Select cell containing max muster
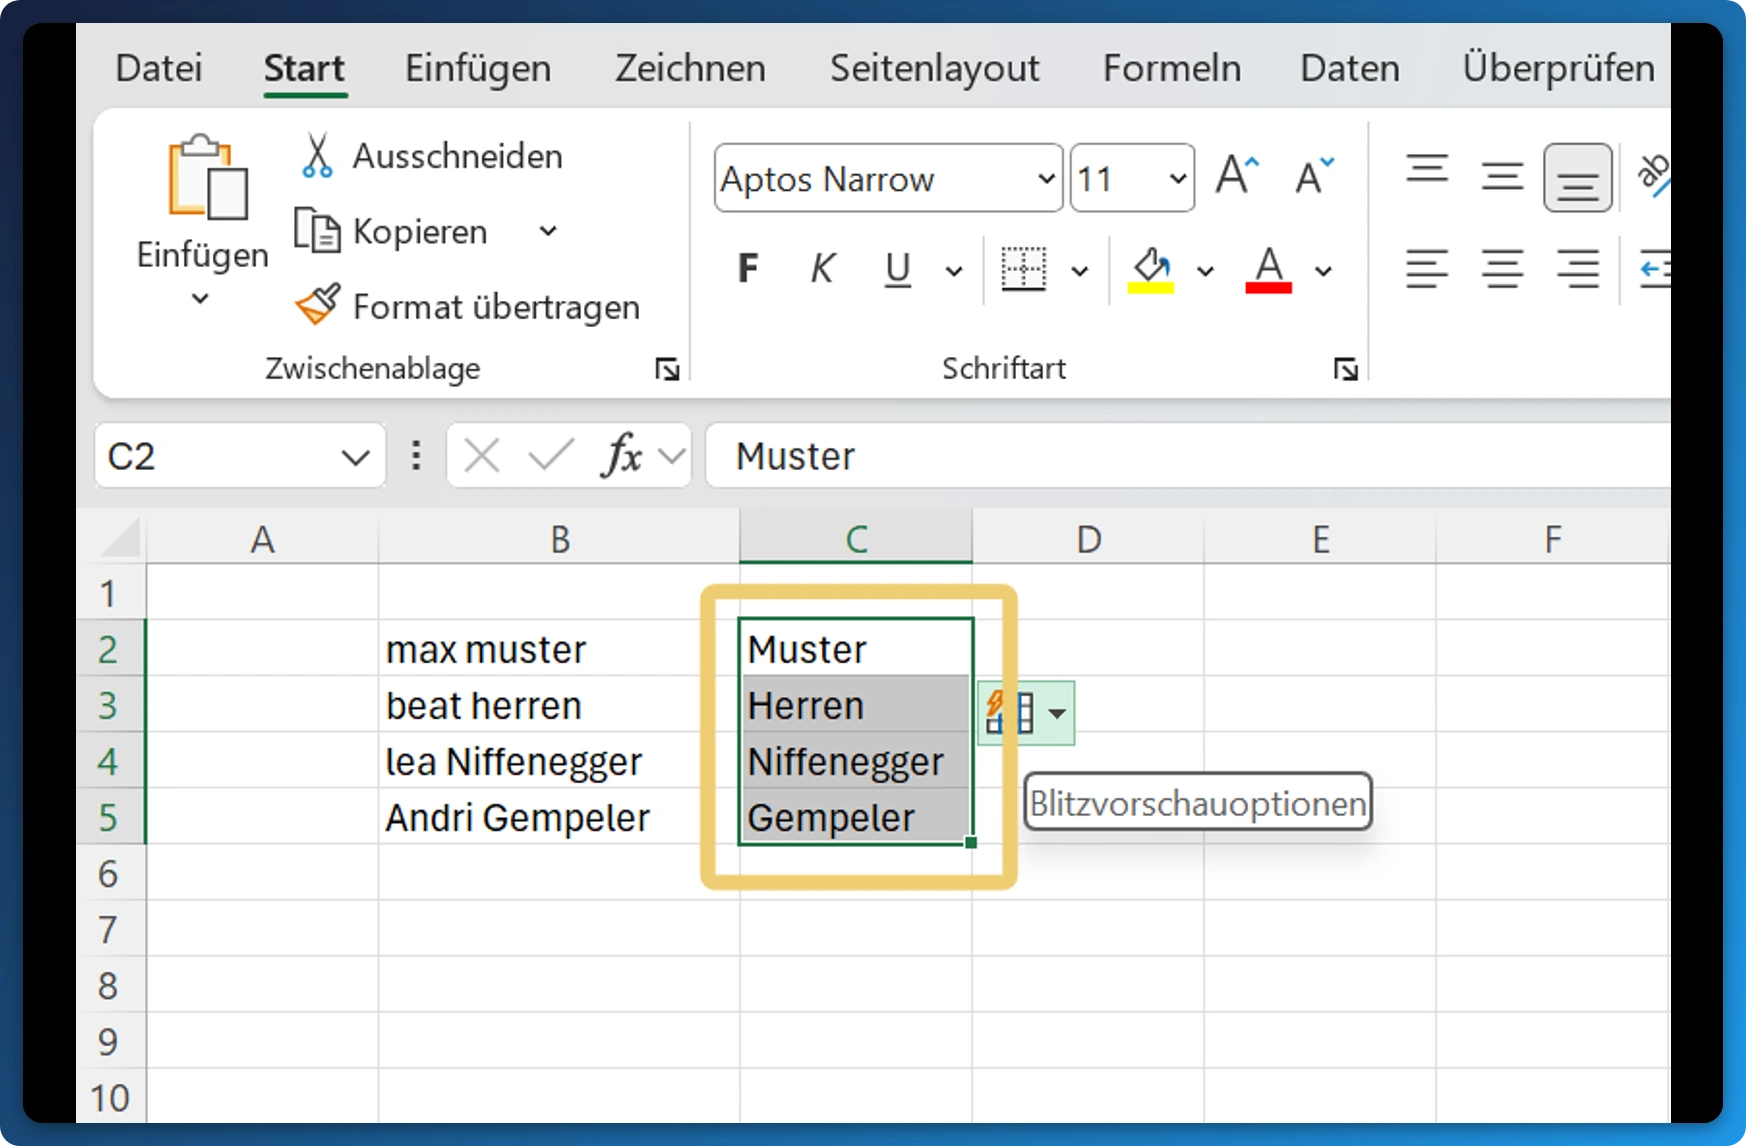Viewport: 1746px width, 1146px height. 559,648
